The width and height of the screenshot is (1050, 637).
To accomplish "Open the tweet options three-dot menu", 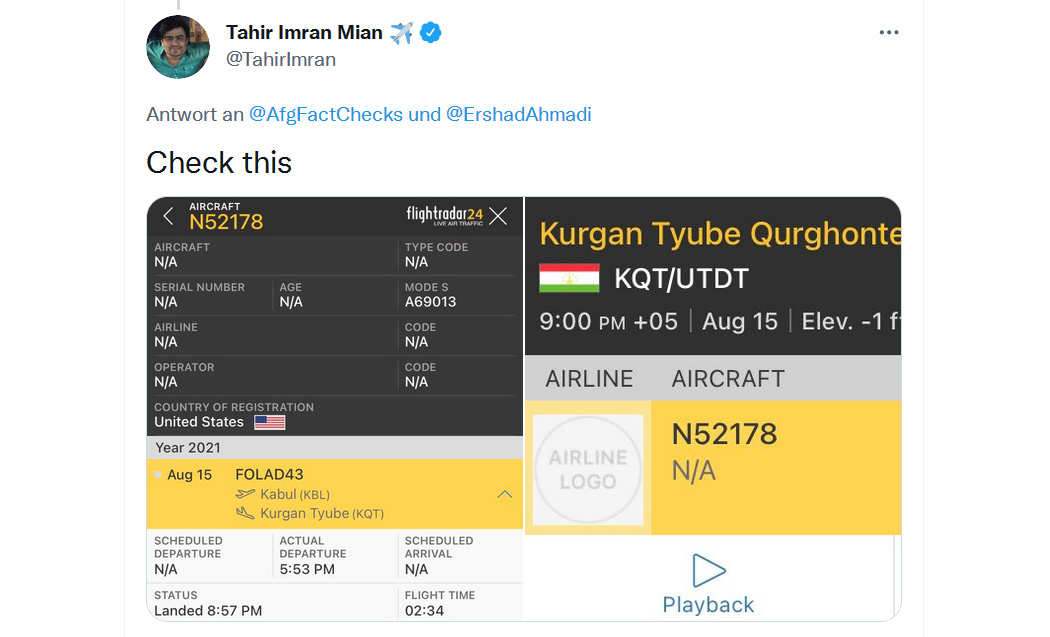I will tap(889, 32).
